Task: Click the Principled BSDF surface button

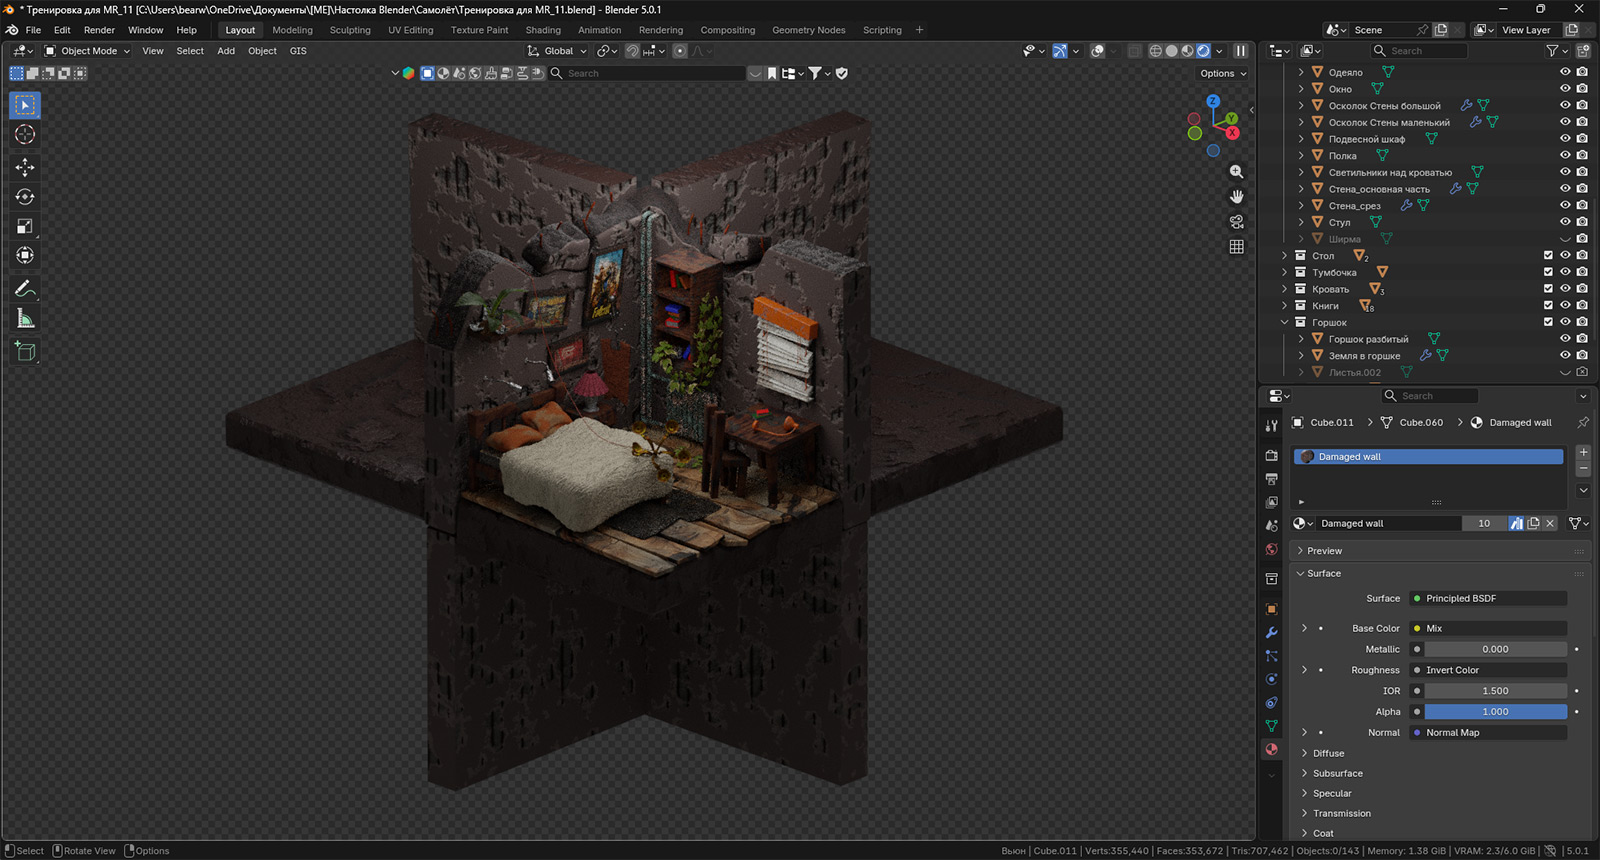Action: point(1488,598)
